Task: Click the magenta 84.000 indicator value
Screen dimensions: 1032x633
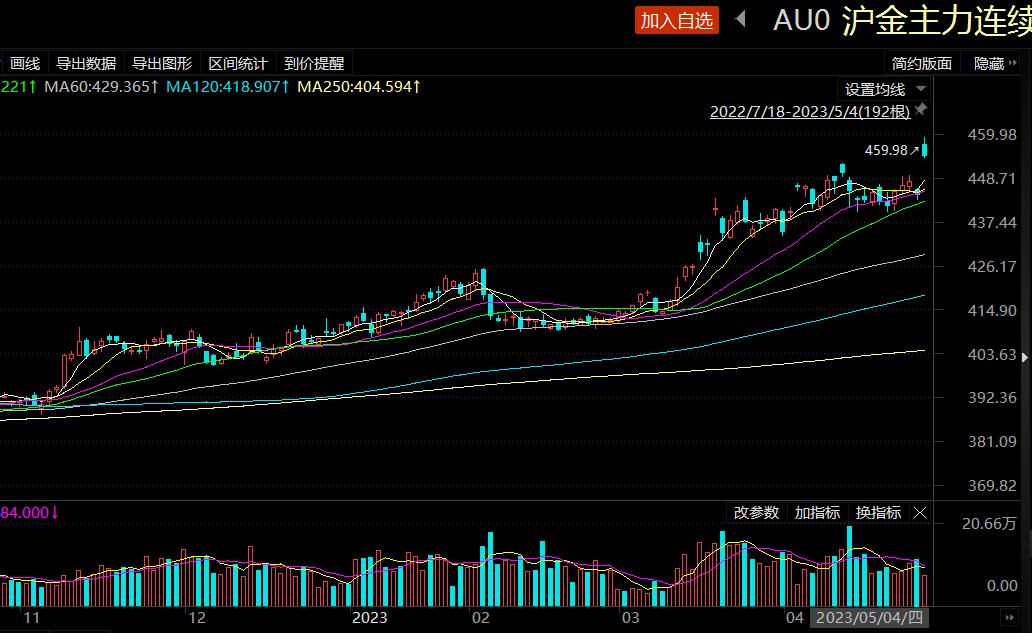Action: coord(29,513)
